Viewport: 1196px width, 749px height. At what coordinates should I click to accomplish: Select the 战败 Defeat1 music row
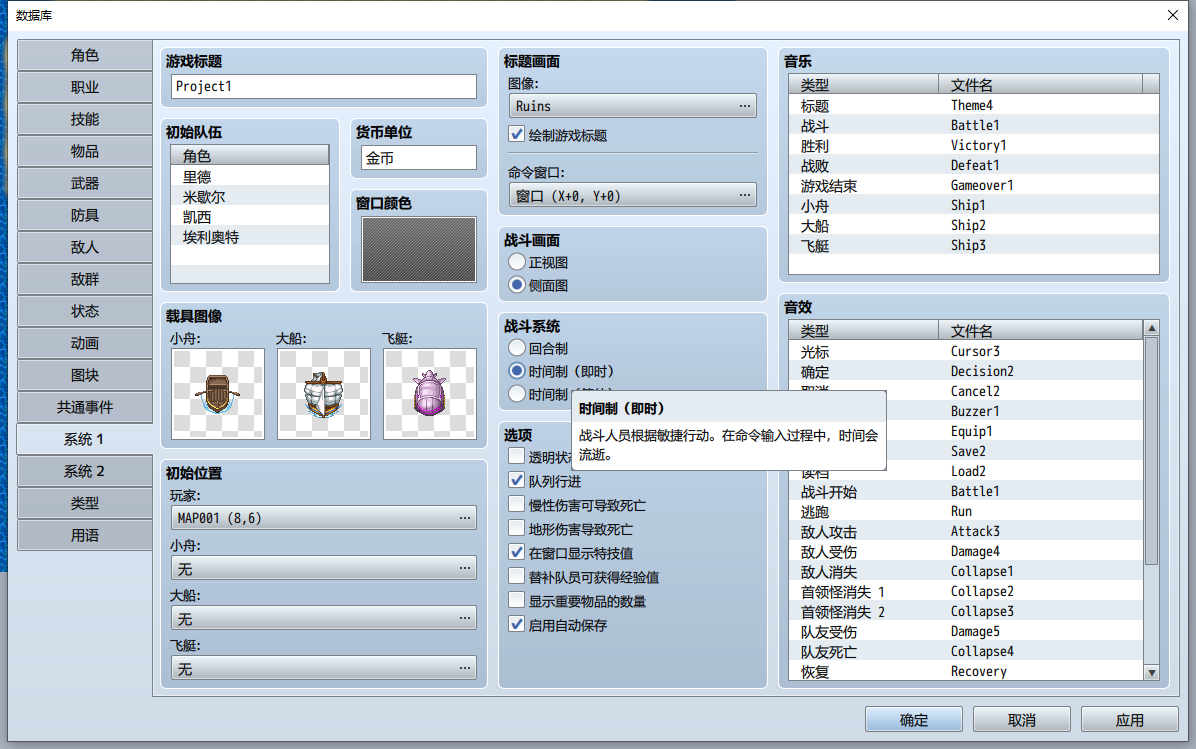click(x=974, y=165)
